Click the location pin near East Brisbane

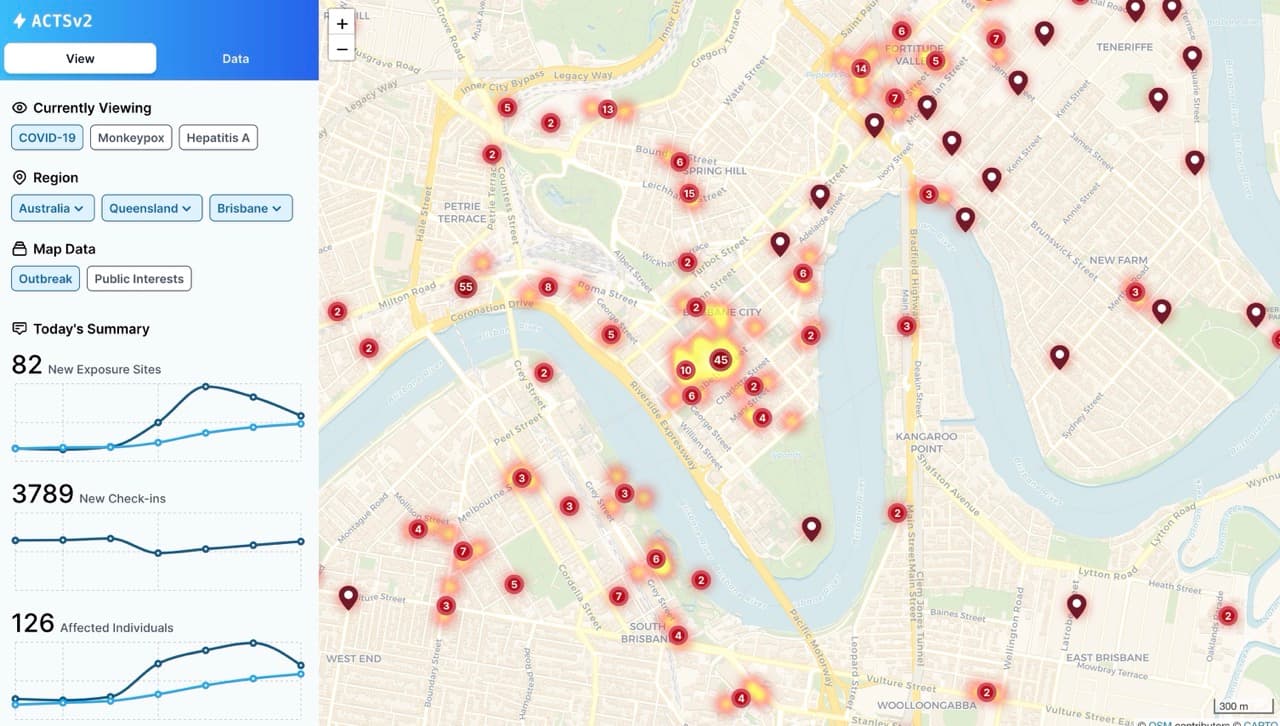tap(1076, 604)
